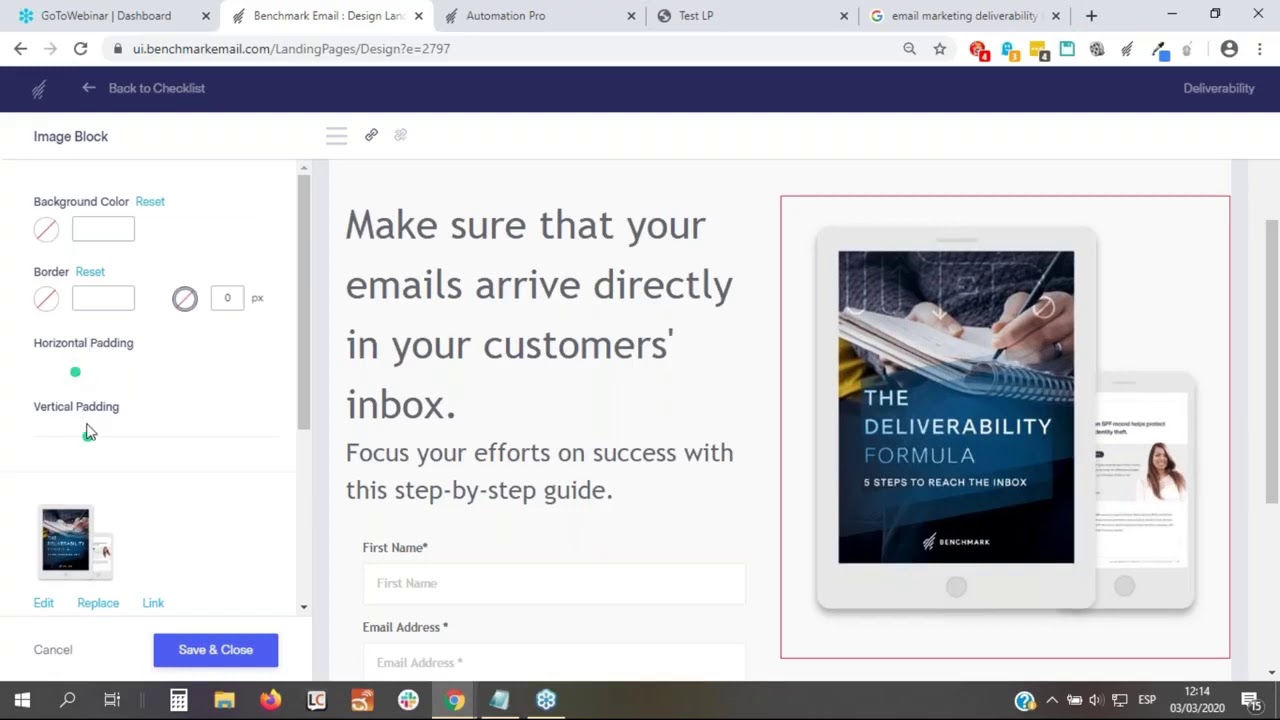The image size is (1280, 720).
Task: Click Back to Checklist link
Action: pyautogui.click(x=156, y=88)
